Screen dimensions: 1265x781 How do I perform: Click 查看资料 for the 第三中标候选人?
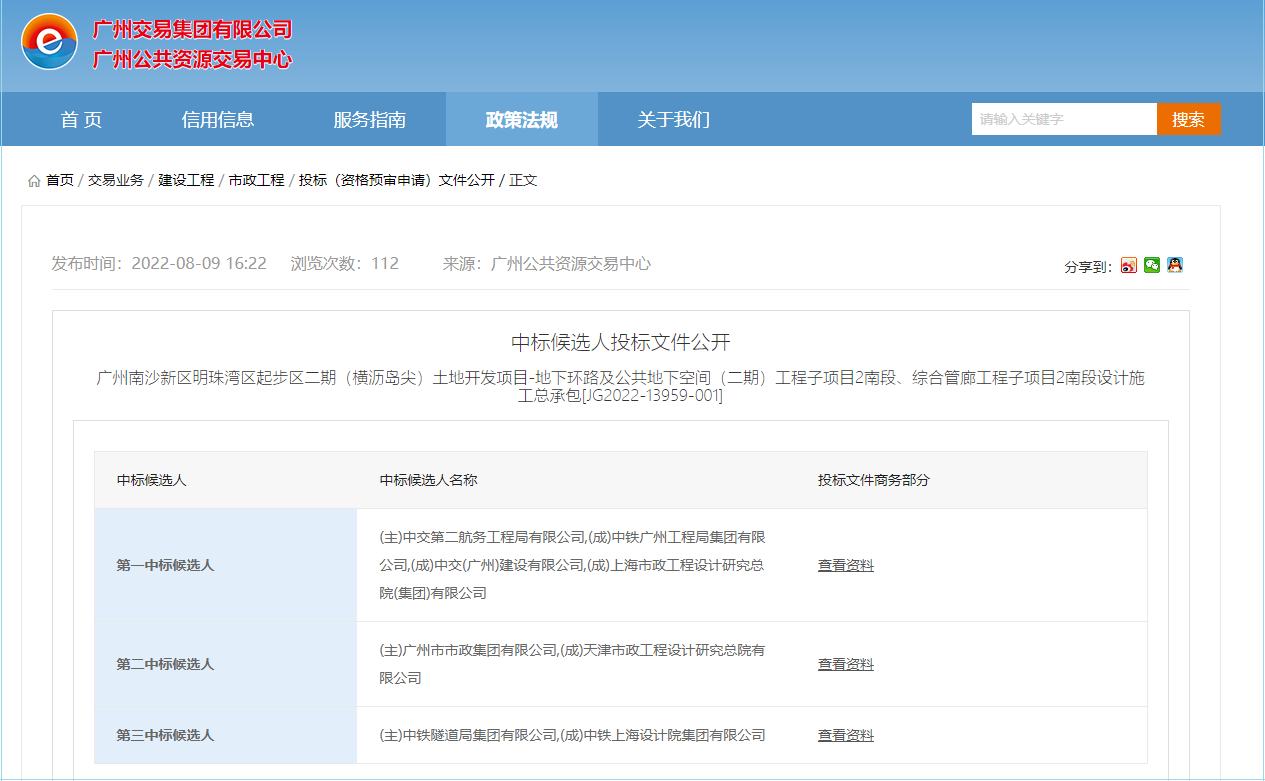pyautogui.click(x=845, y=735)
